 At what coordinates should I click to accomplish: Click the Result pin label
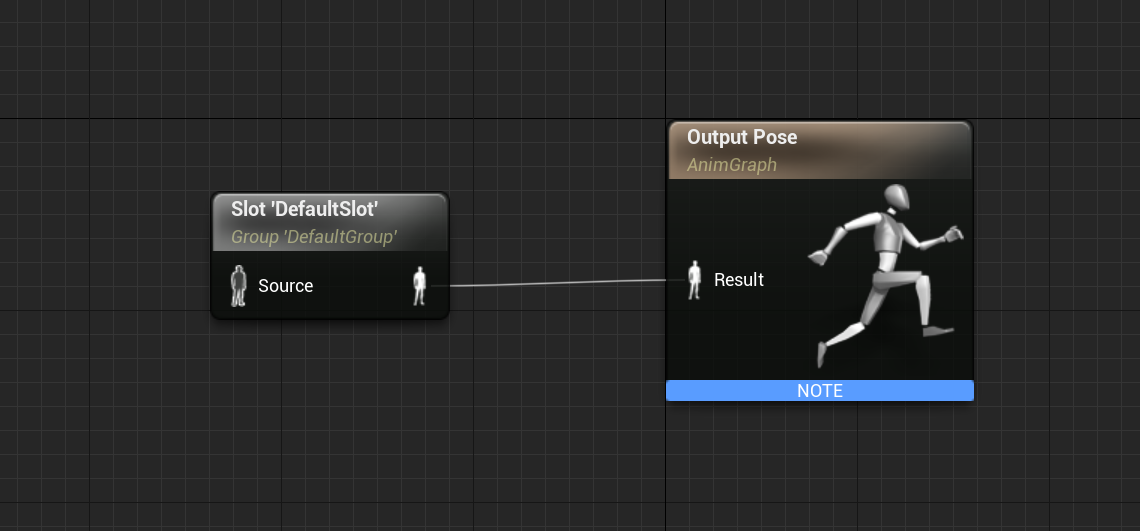point(739,280)
